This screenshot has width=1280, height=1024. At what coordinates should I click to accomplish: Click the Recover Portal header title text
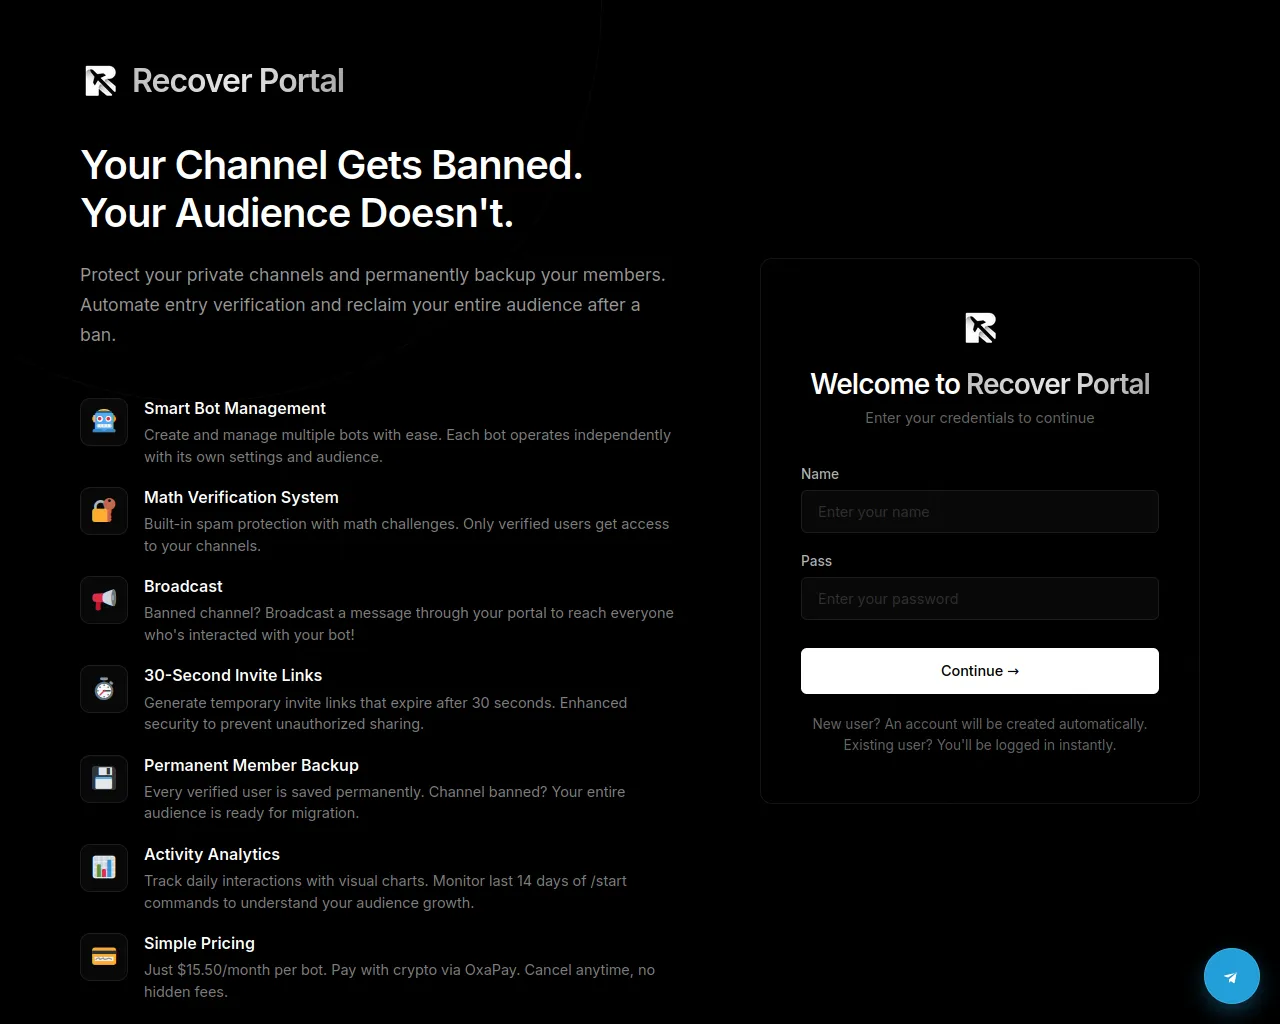pyautogui.click(x=238, y=81)
